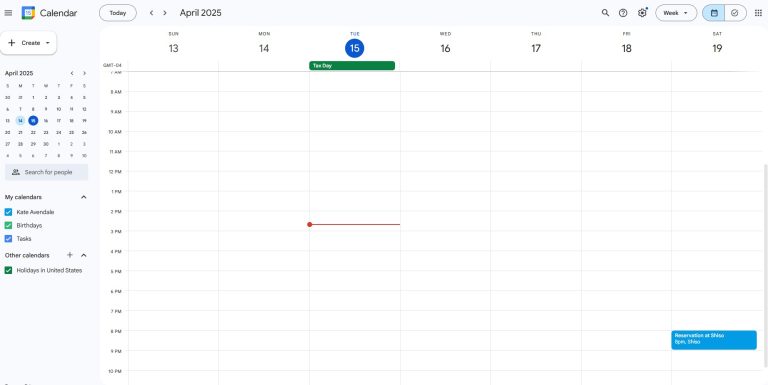The height and width of the screenshot is (385, 768).
Task: Click the Today button
Action: (x=118, y=13)
